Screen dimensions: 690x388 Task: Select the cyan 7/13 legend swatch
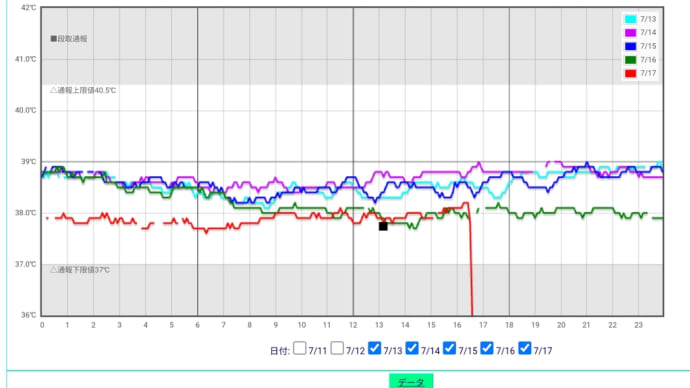(631, 19)
